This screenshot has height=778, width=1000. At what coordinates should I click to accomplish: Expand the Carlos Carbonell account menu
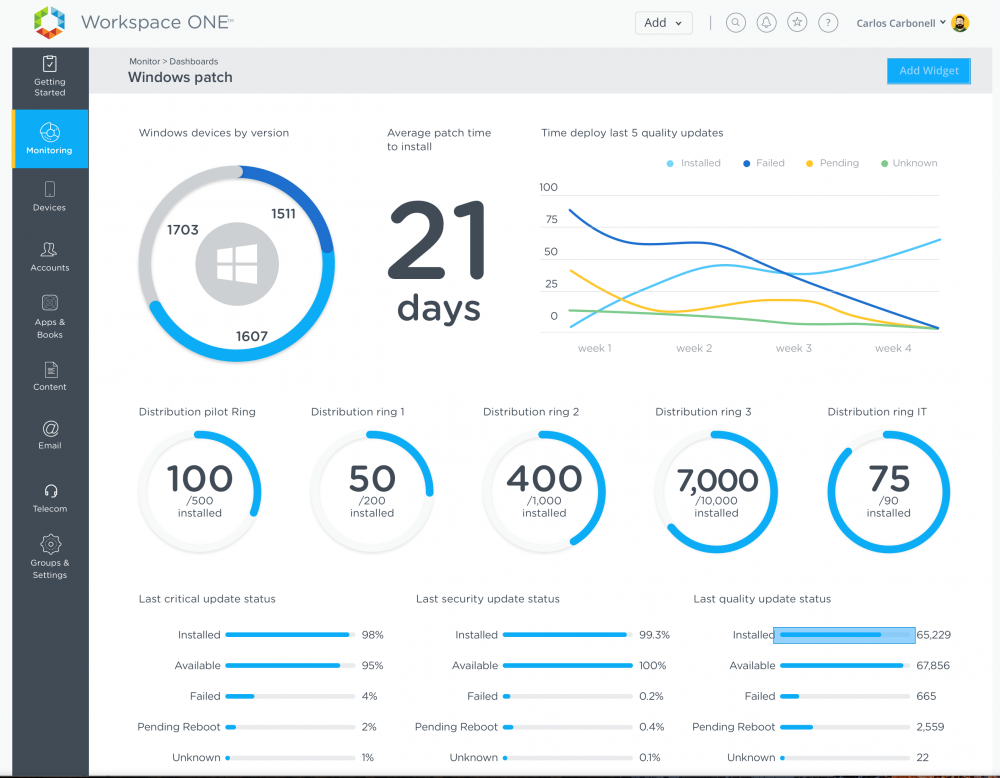click(x=898, y=22)
